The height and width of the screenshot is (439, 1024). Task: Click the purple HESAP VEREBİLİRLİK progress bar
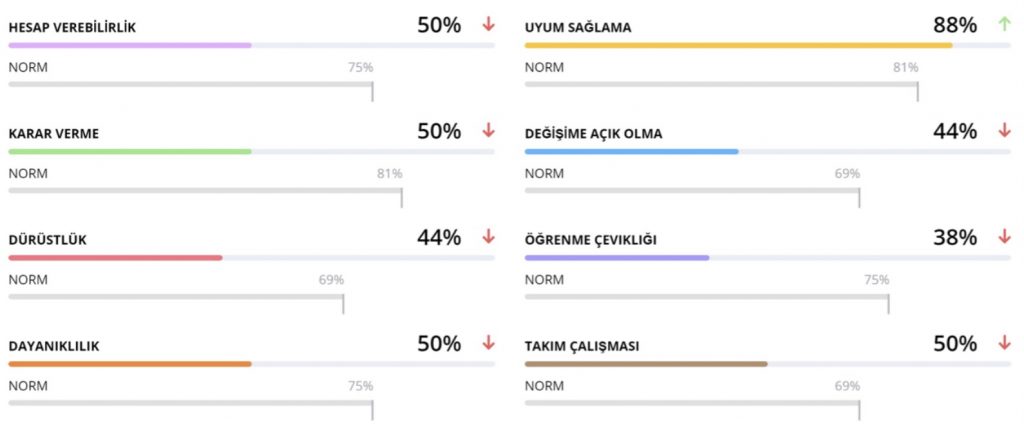[x=130, y=45]
